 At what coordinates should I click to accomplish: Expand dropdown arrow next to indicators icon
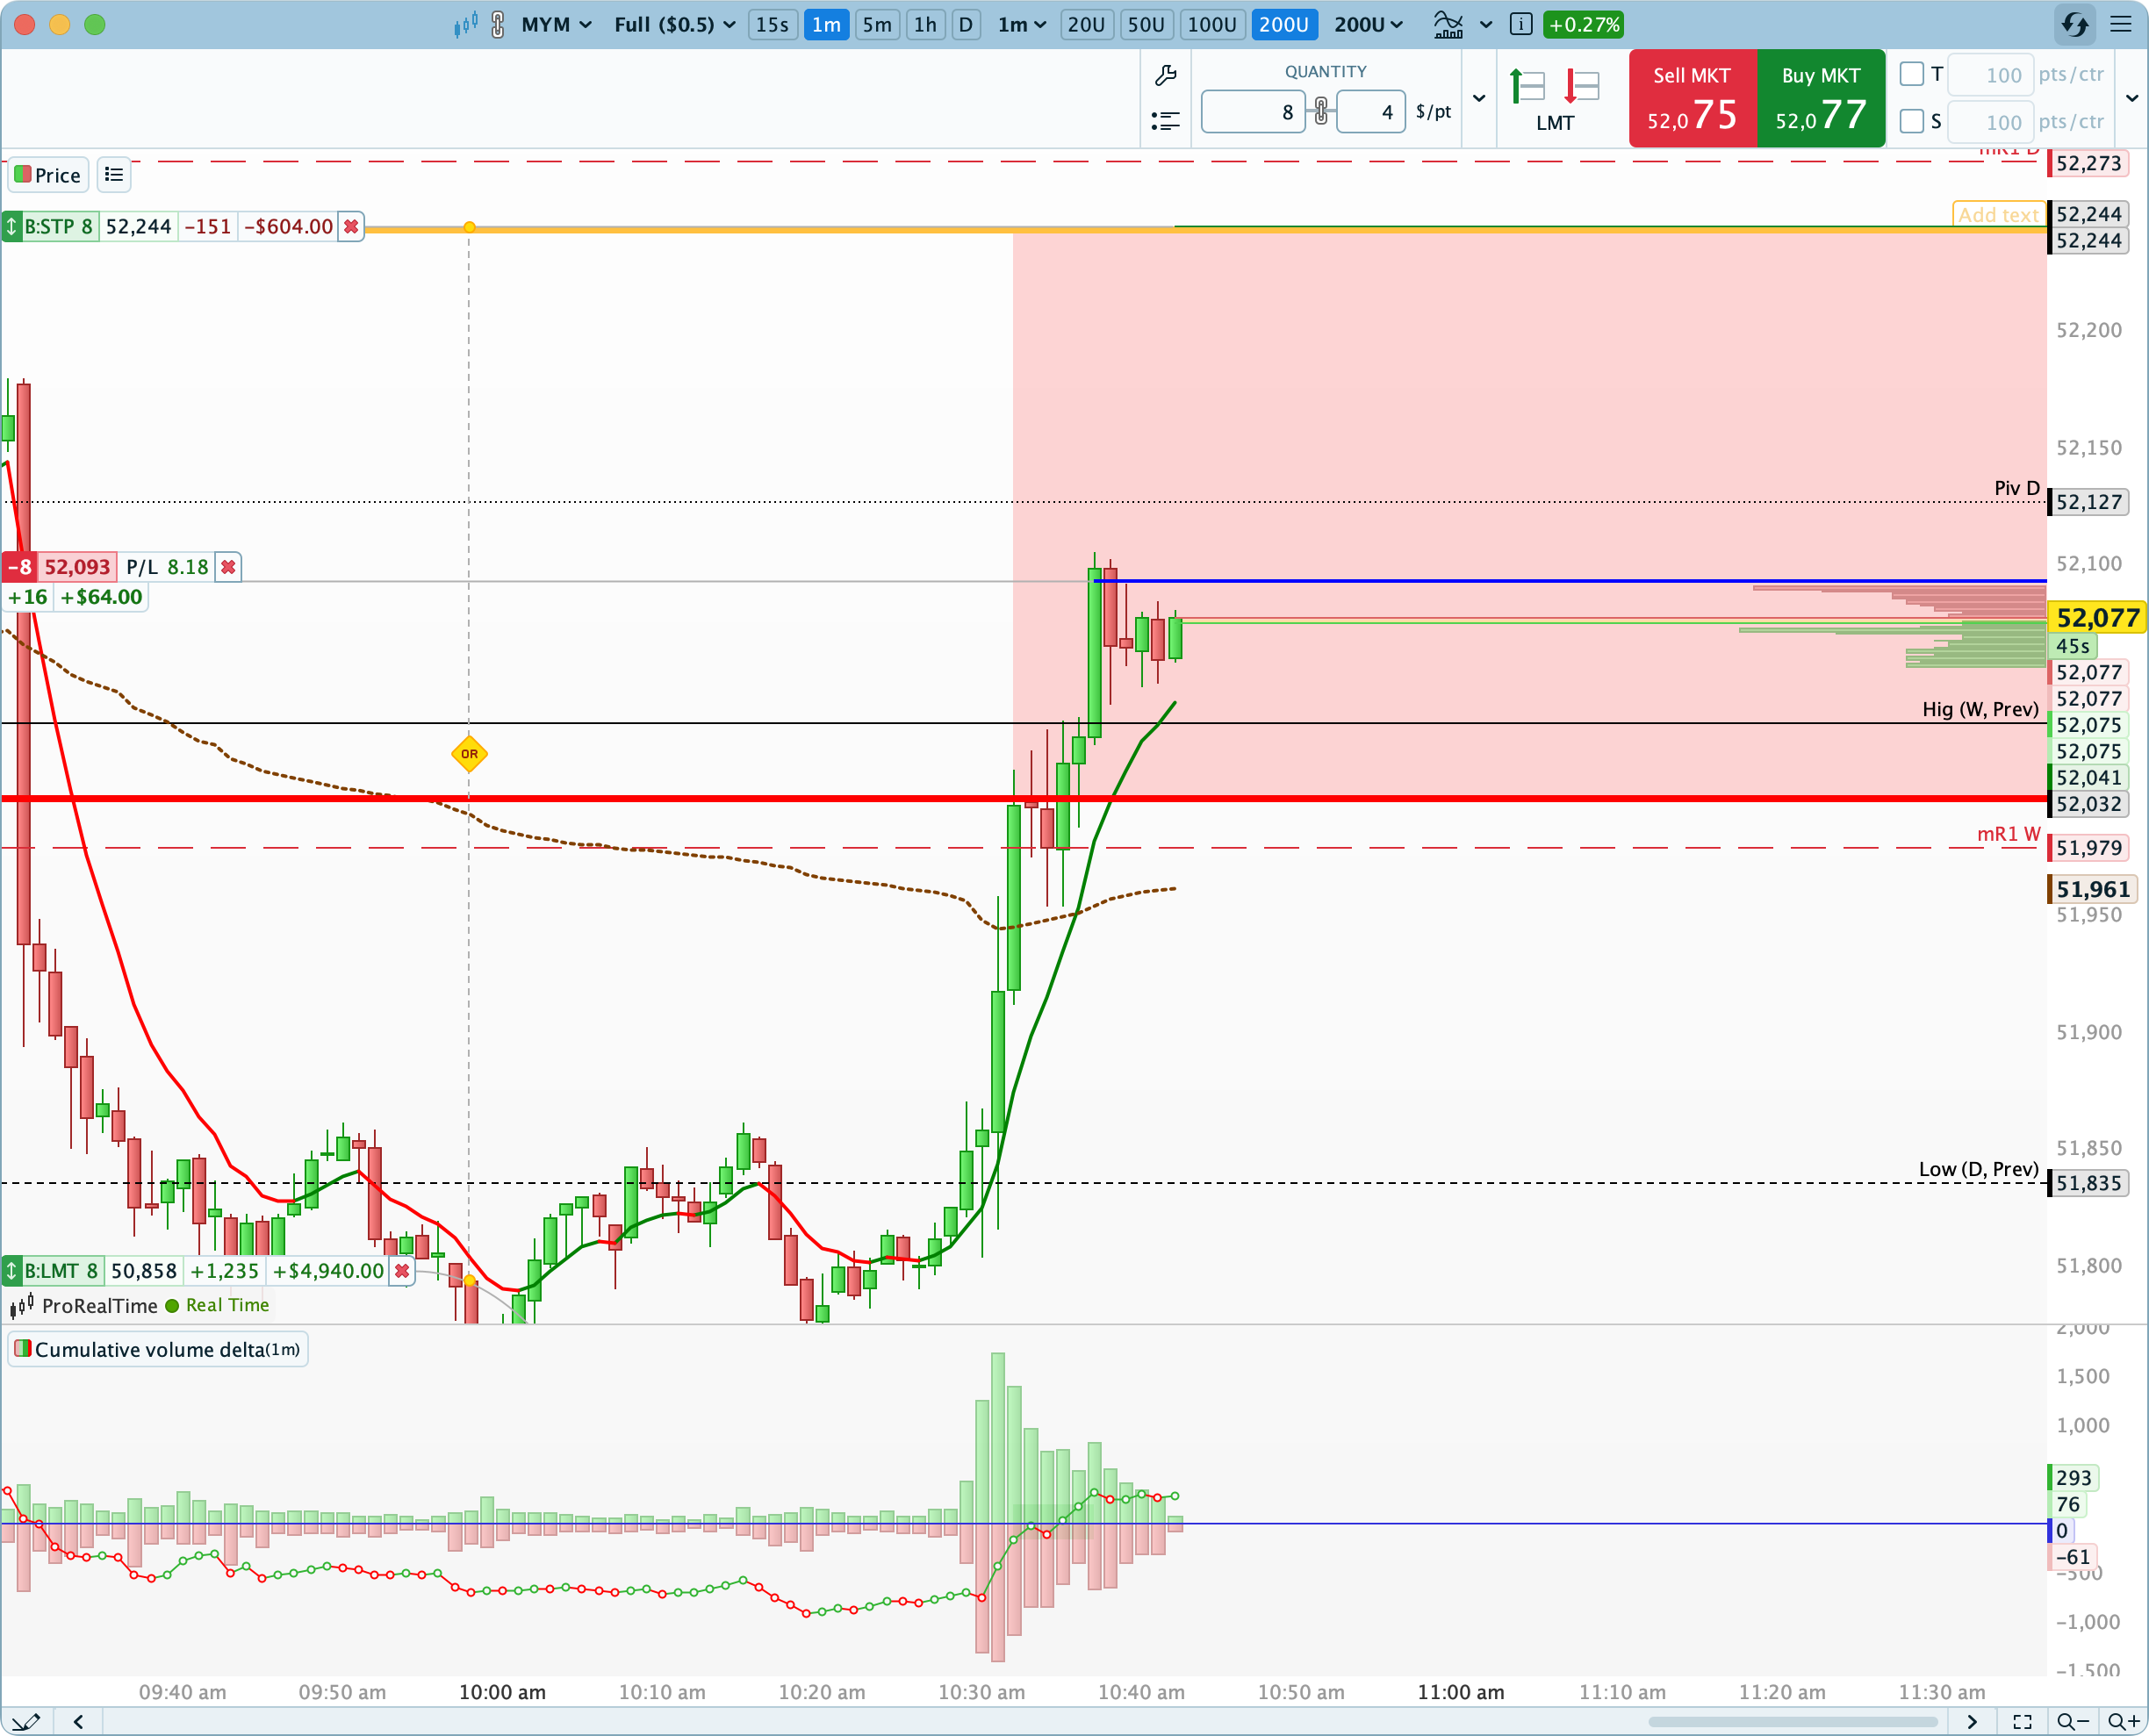pyautogui.click(x=1486, y=25)
